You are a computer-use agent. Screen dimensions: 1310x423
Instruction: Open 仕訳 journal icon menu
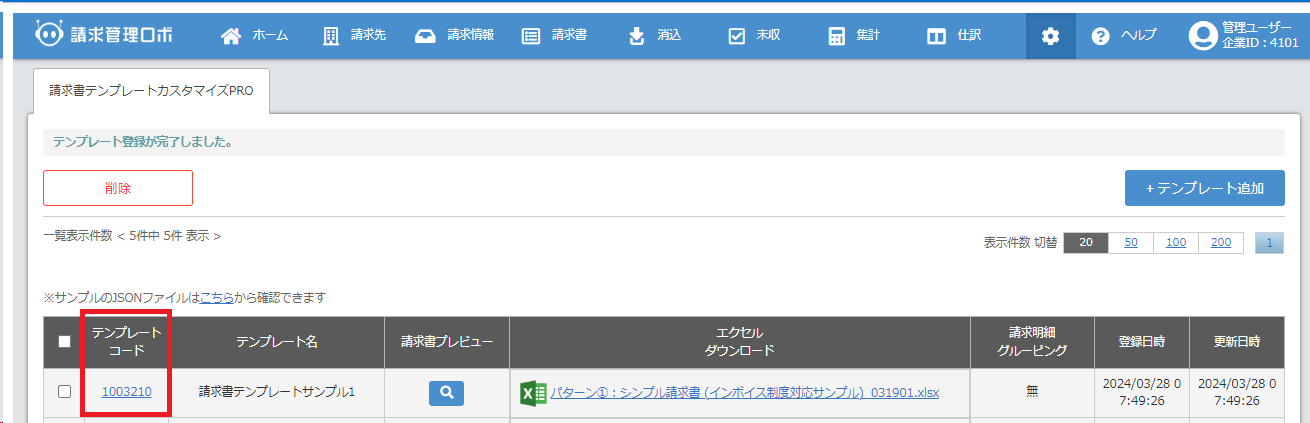[x=954, y=36]
